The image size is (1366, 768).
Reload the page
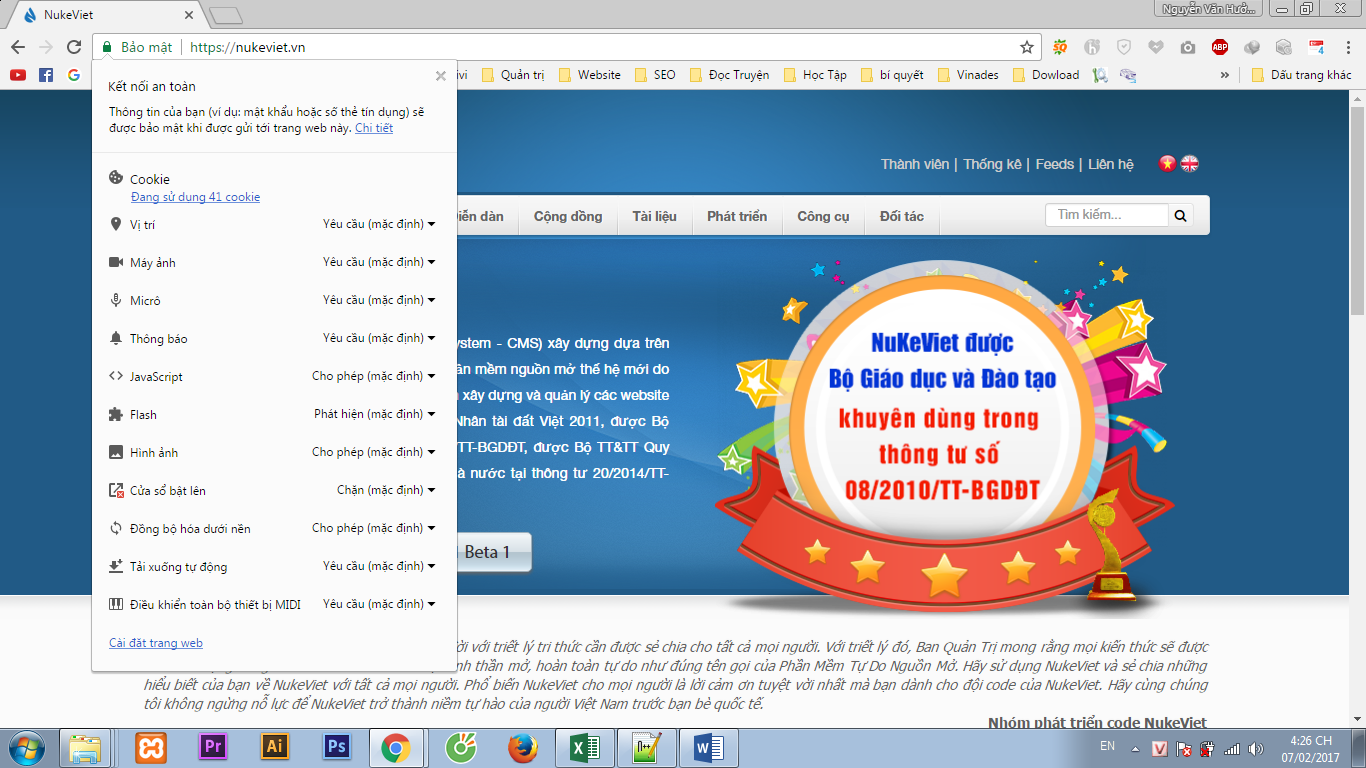[74, 47]
